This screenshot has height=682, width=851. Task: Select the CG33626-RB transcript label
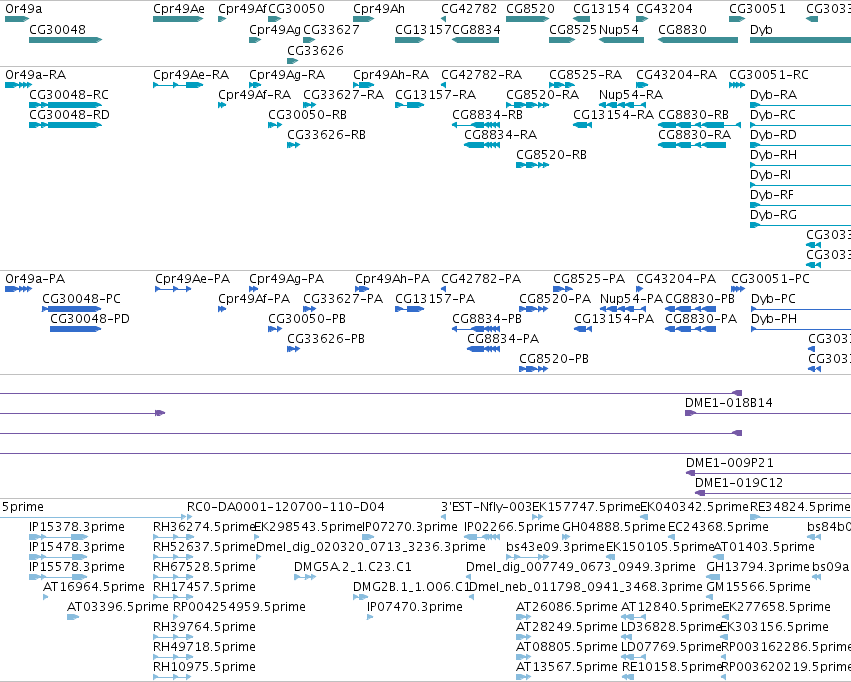(x=326, y=135)
